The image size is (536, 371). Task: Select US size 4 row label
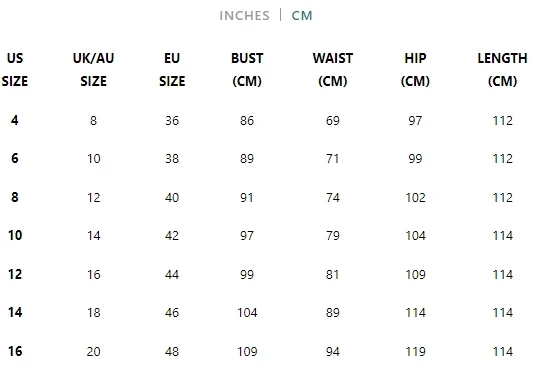click(x=15, y=120)
